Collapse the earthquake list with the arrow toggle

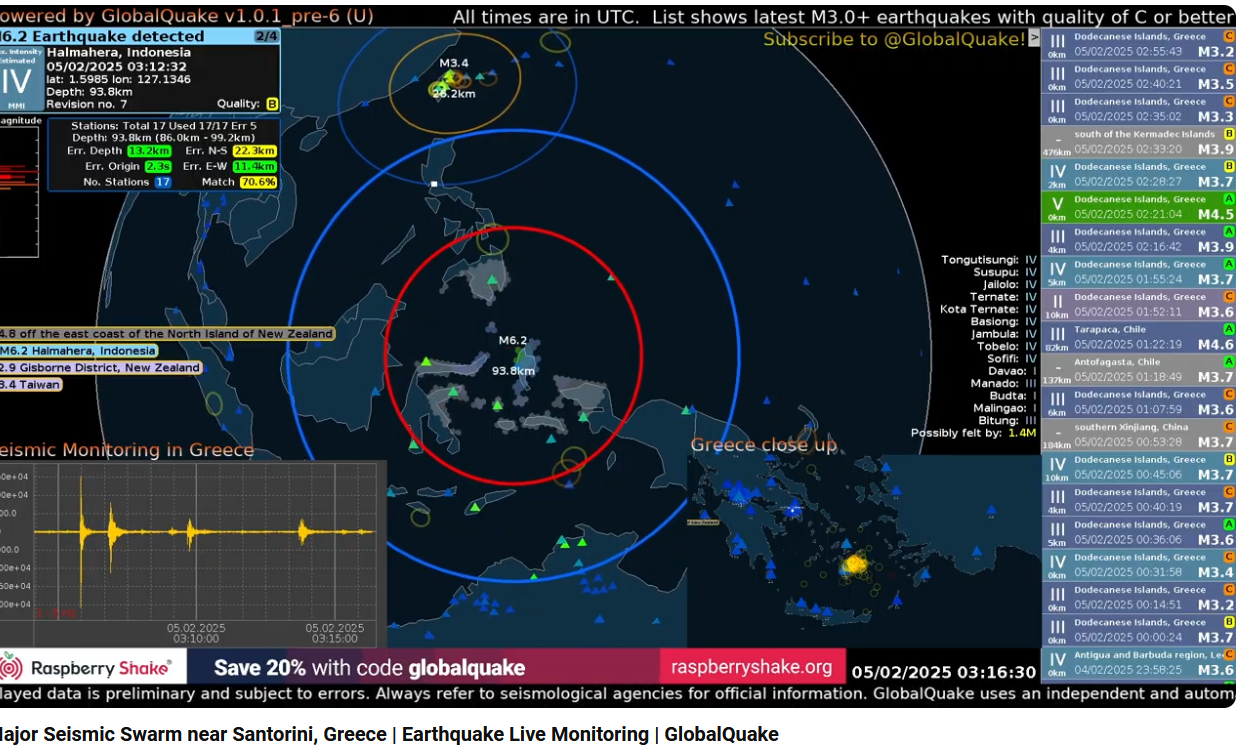click(x=1034, y=37)
